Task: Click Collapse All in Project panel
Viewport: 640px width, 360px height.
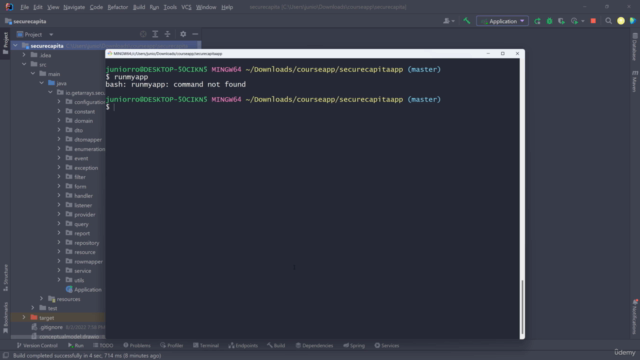Action: pos(167,34)
